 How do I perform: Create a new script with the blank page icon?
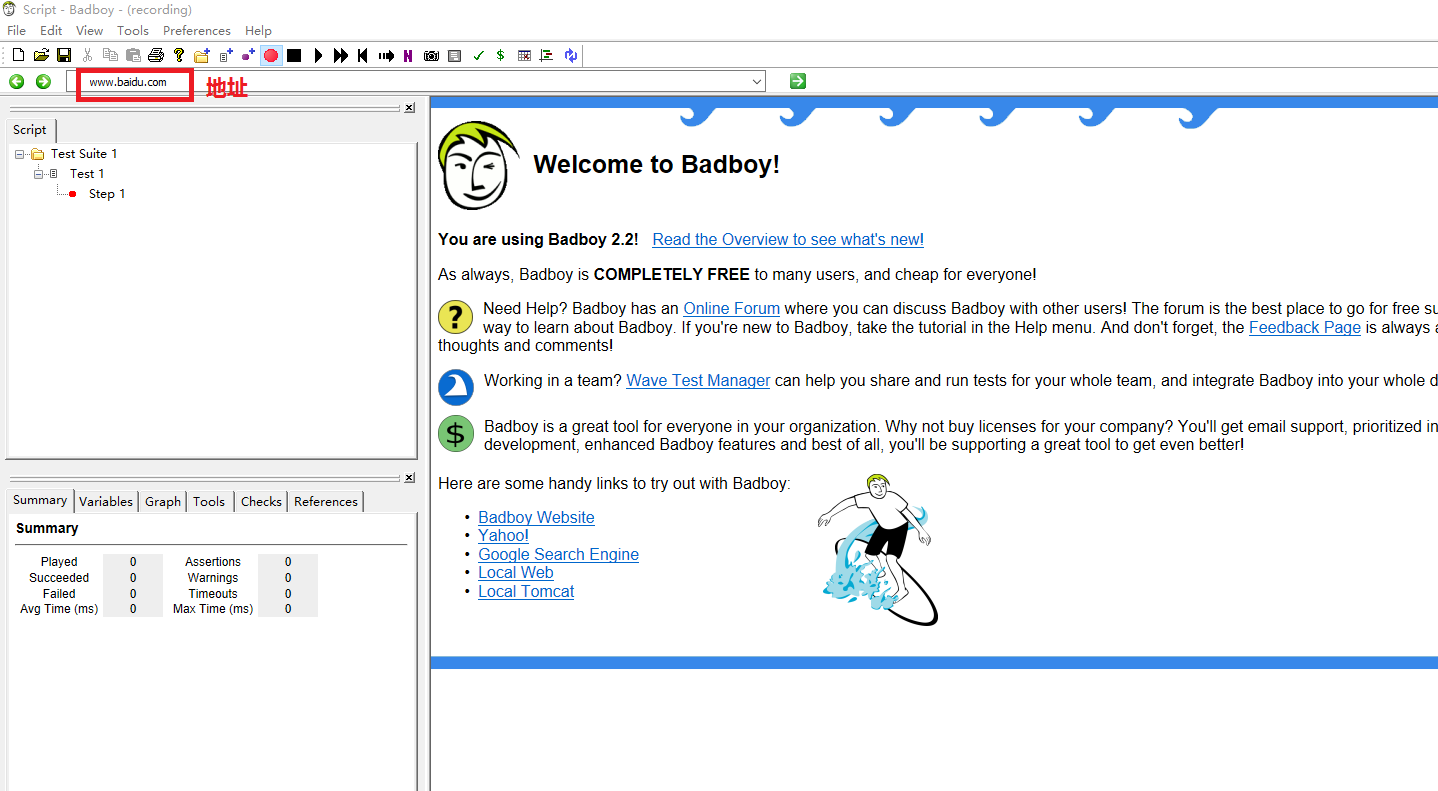18,55
